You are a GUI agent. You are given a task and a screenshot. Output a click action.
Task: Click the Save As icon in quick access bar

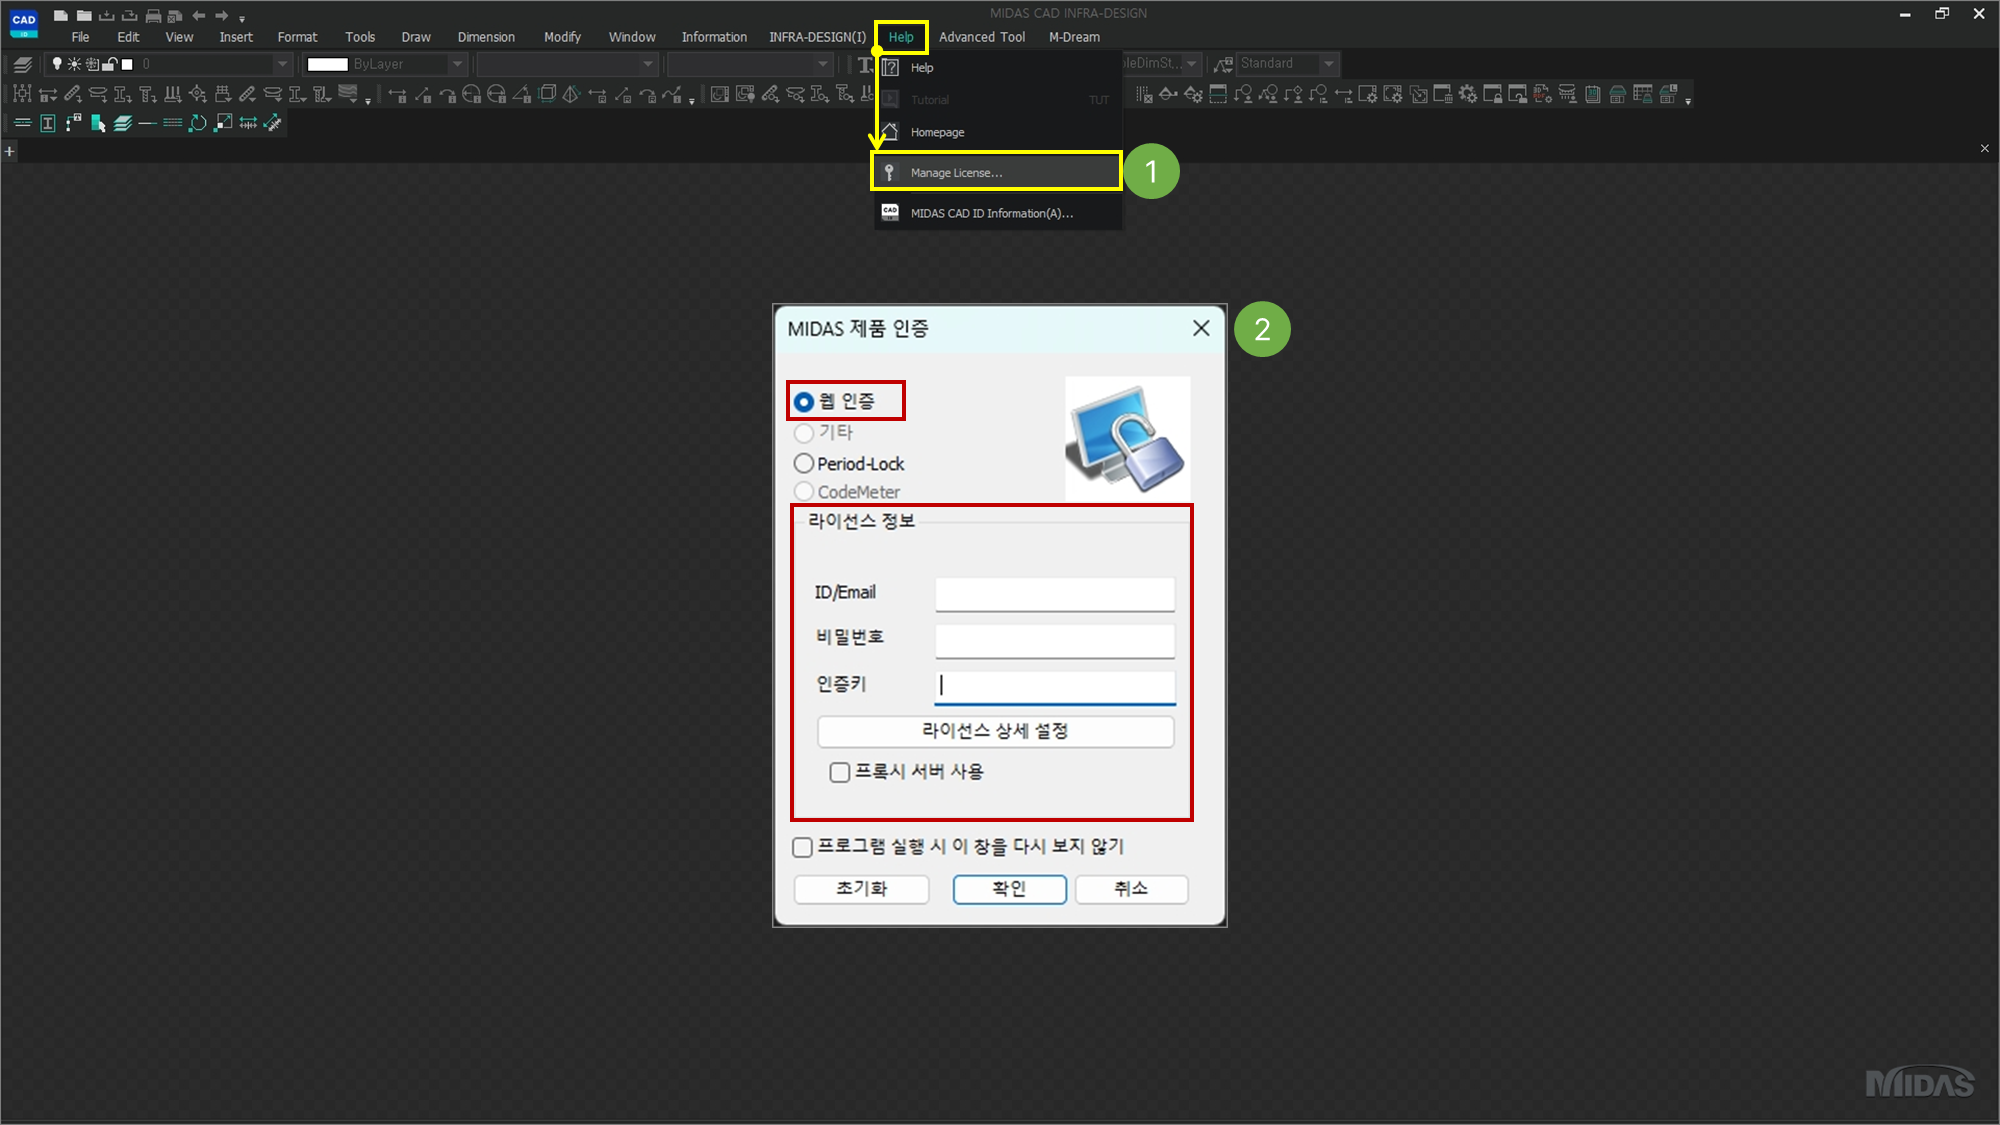[x=129, y=15]
